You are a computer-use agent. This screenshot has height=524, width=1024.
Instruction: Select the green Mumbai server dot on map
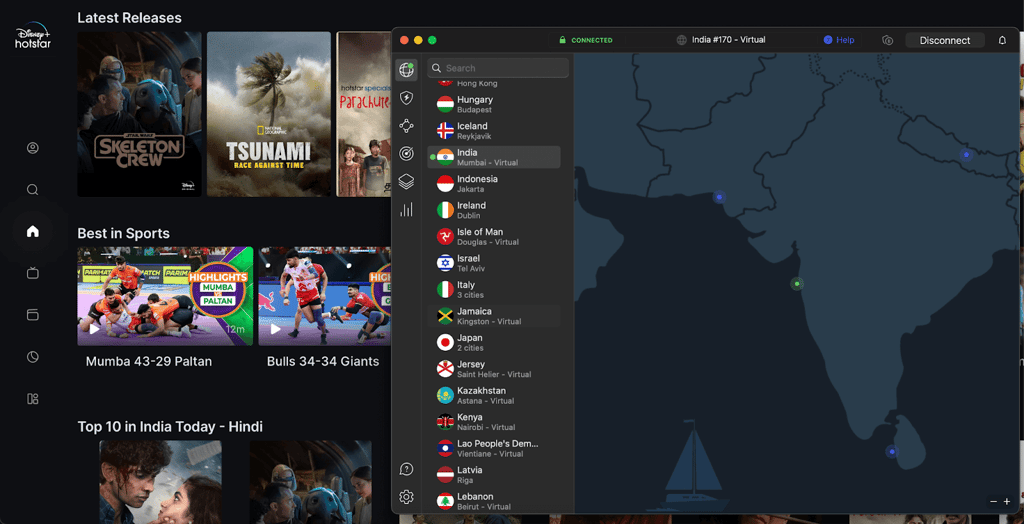(797, 284)
